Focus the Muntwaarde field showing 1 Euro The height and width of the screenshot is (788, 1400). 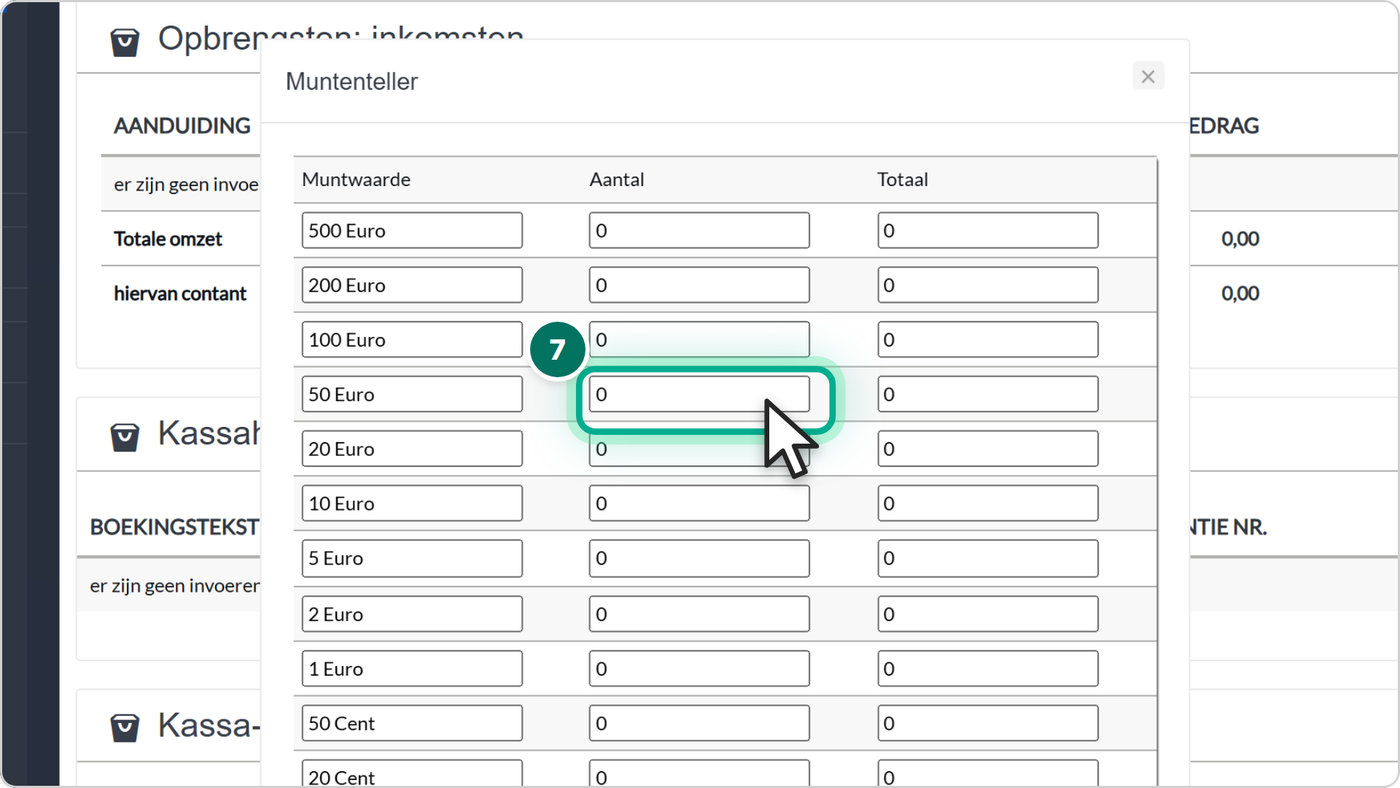[412, 668]
